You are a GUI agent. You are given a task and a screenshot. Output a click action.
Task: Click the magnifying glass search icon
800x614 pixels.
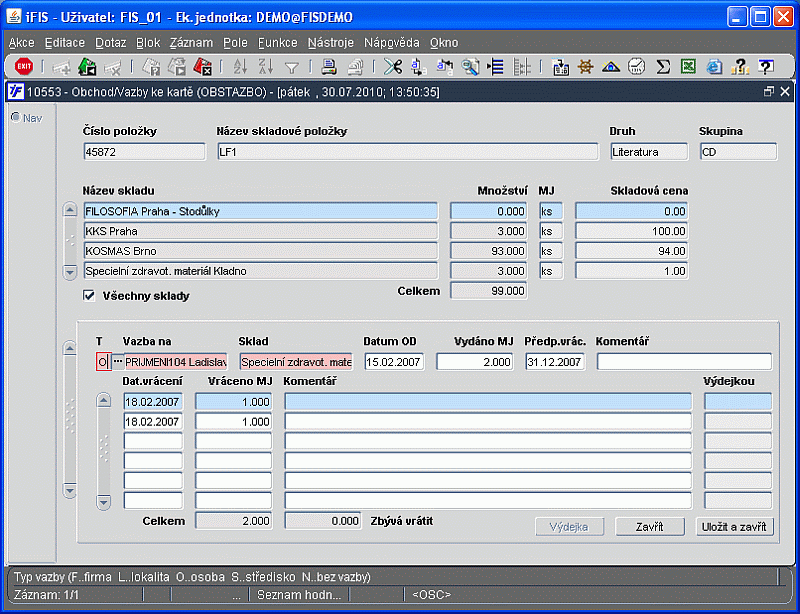[x=470, y=67]
